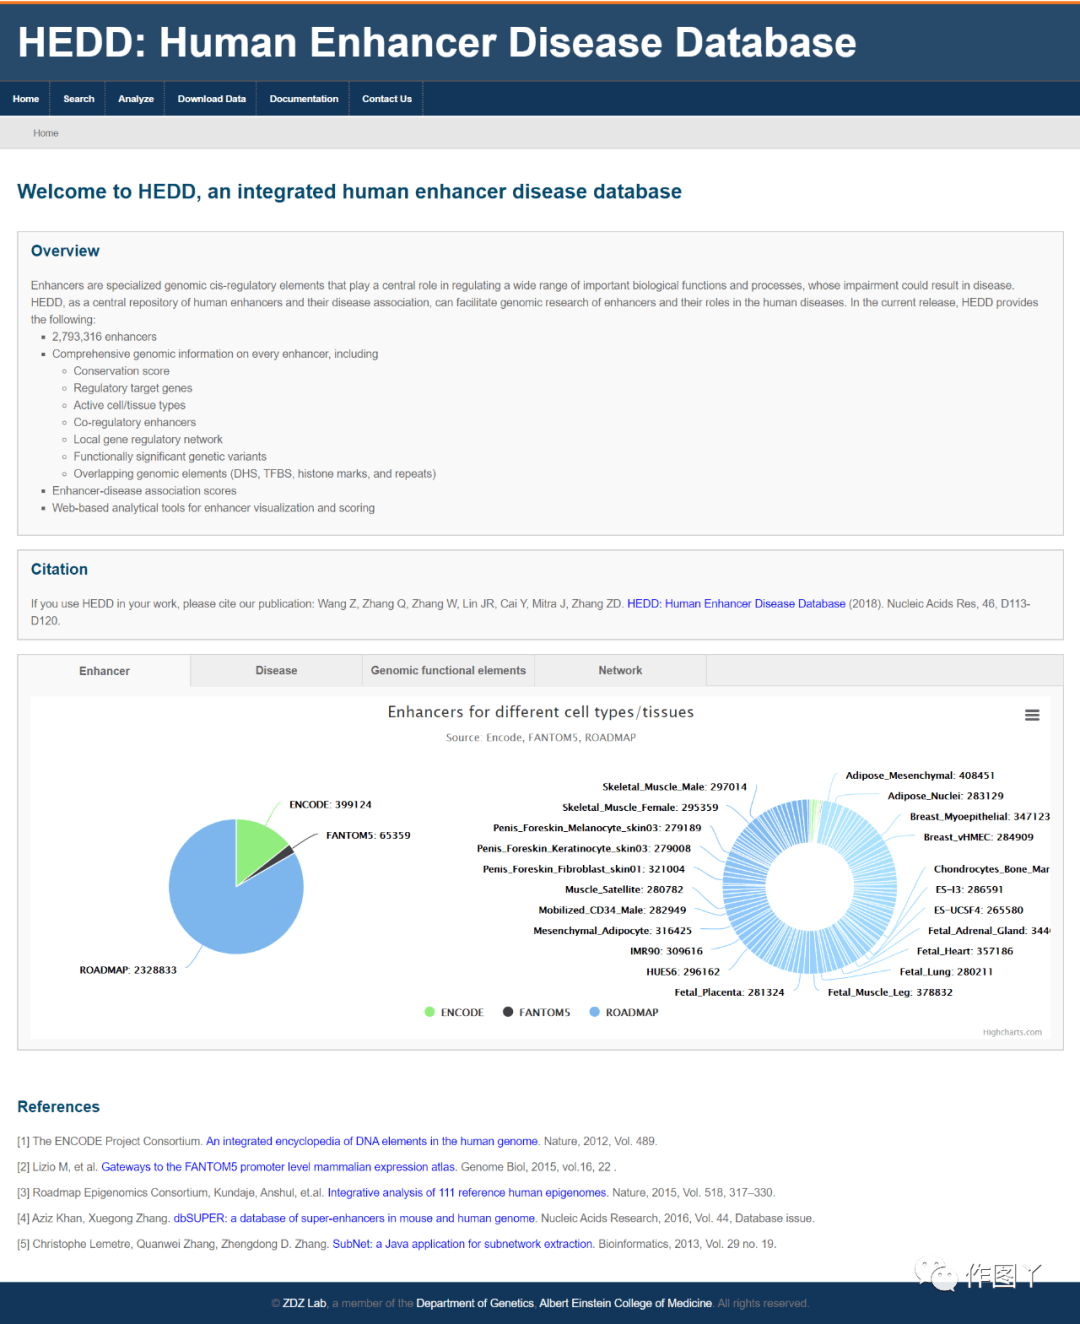Viewport: 1080px width, 1324px height.
Task: Click Penis_Foreskin_Fibroblast_skin01: 321004 label
Action: coord(584,869)
